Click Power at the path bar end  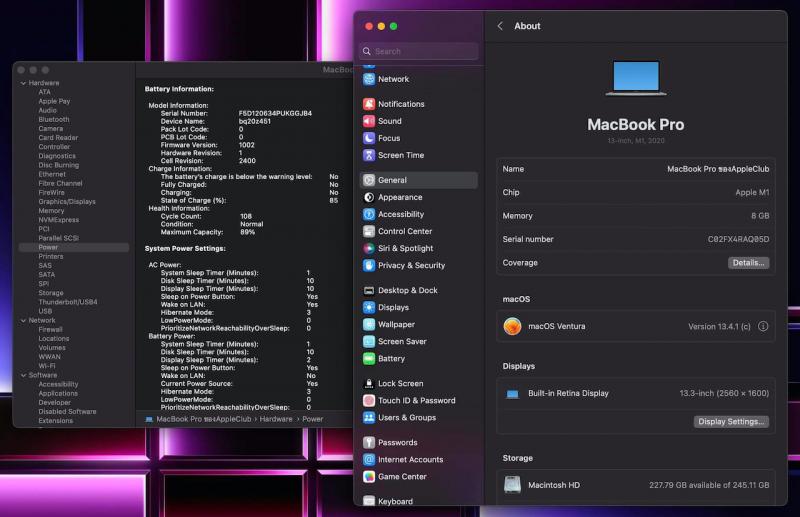(x=312, y=419)
